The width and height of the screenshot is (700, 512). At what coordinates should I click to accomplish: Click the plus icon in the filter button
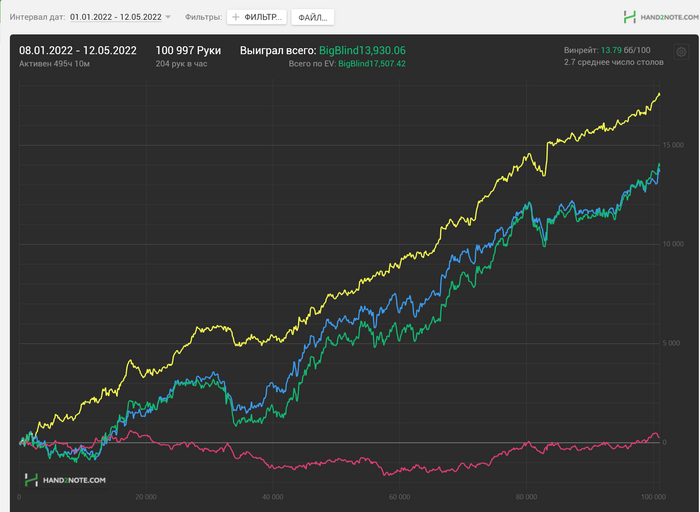[x=236, y=17]
